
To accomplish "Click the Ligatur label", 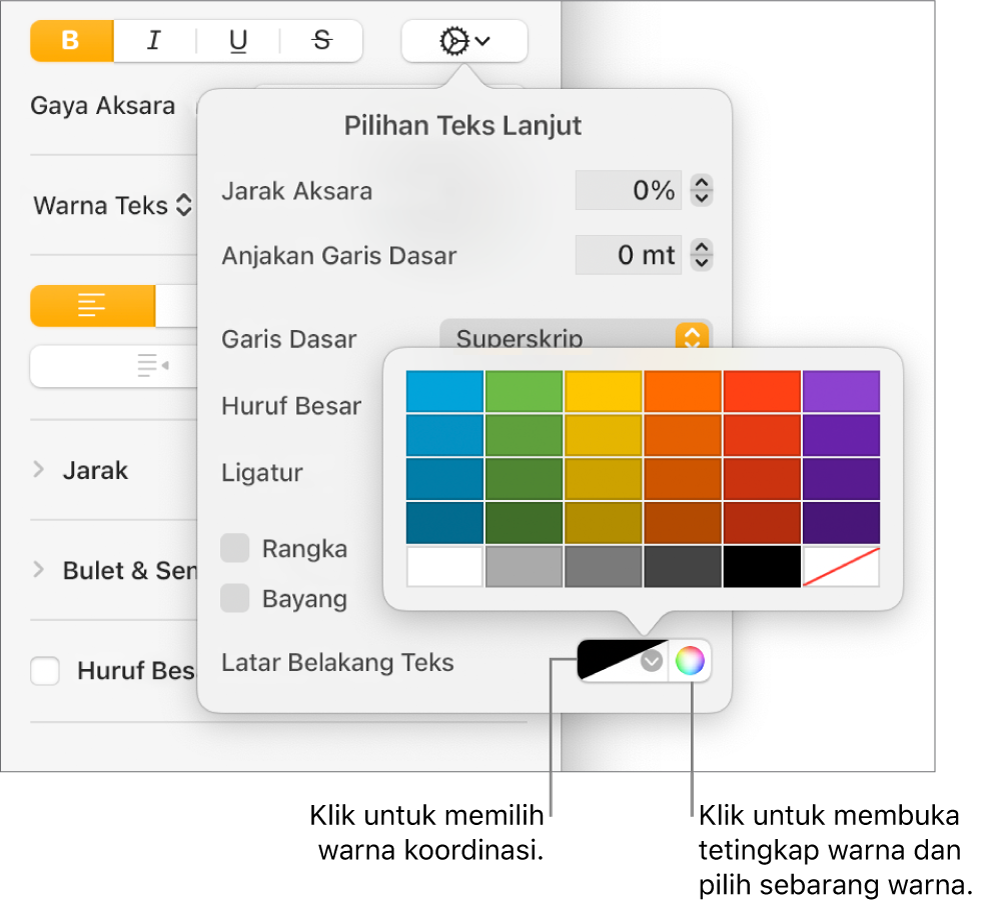I will pos(262,473).
